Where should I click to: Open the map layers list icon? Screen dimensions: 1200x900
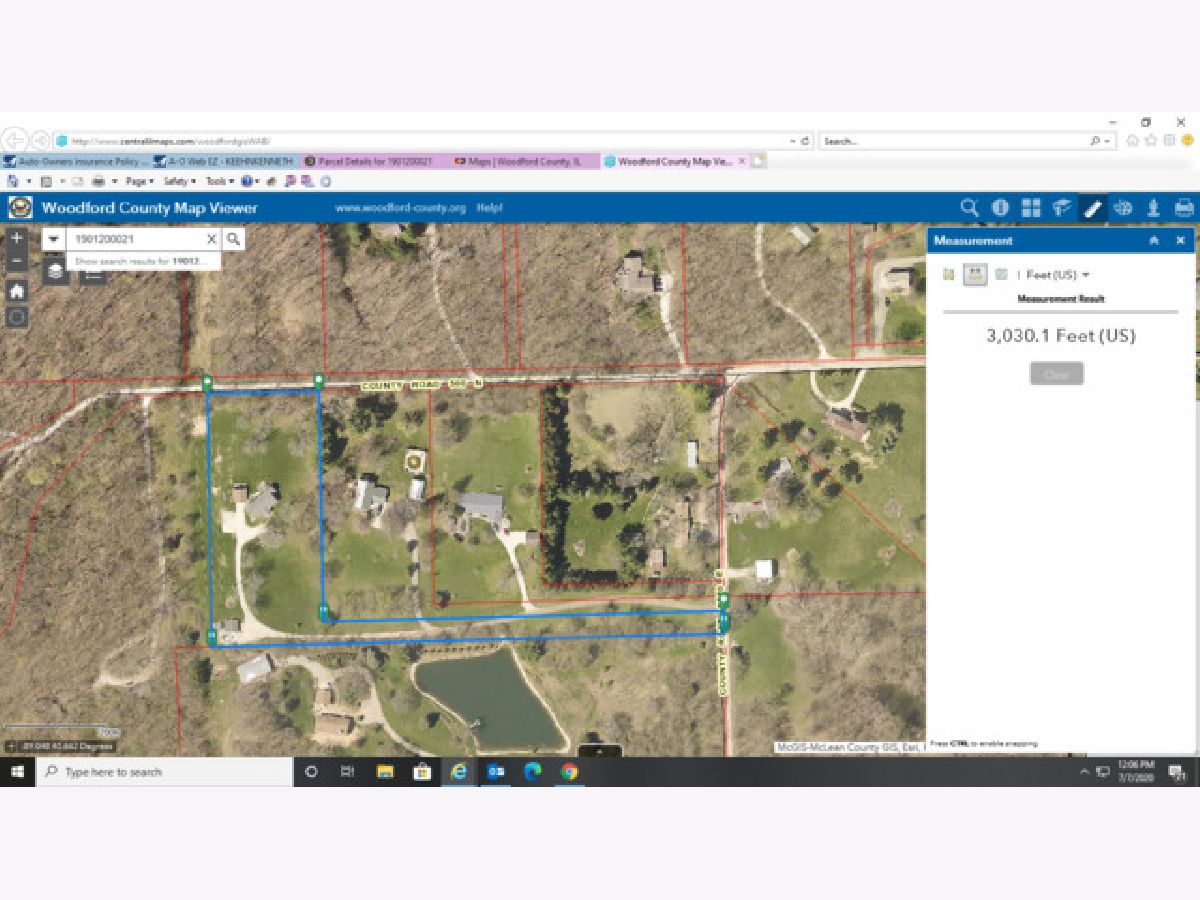click(56, 270)
